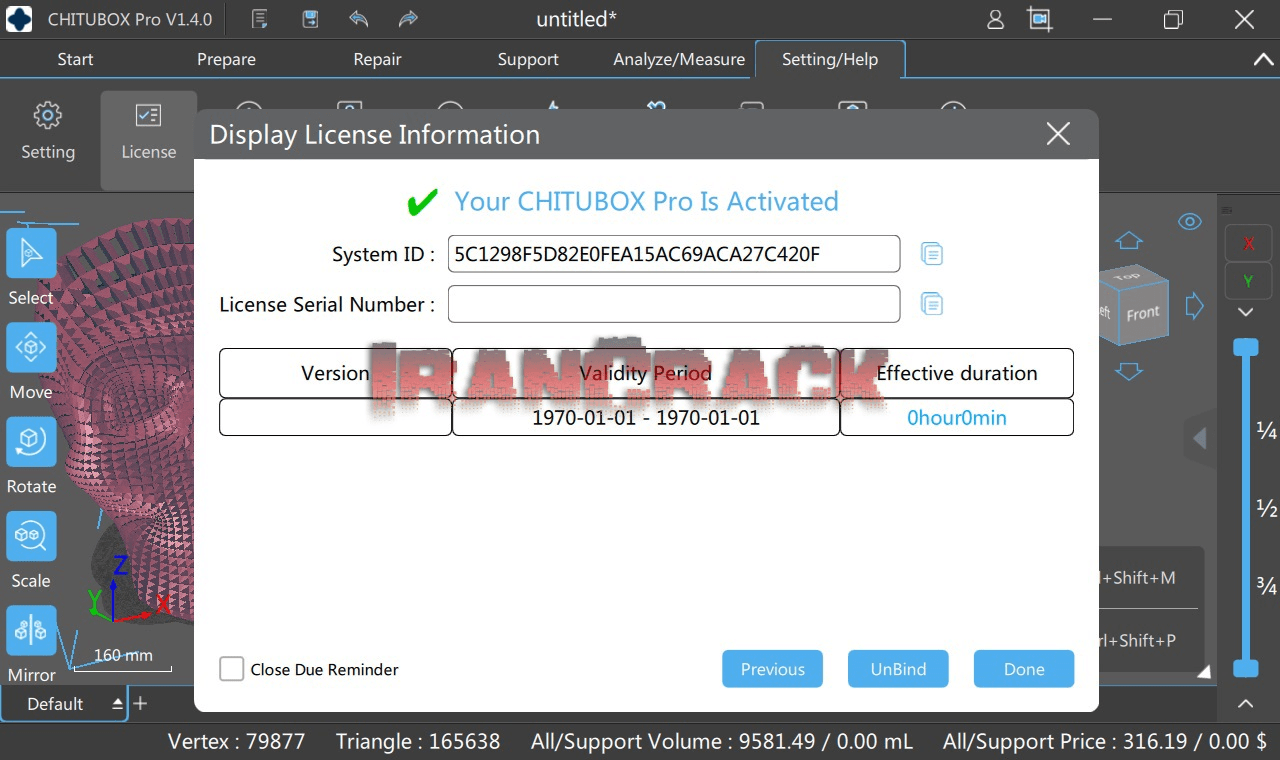The image size is (1280, 760).
Task: Switch to the Prepare tab
Action: pos(226,59)
